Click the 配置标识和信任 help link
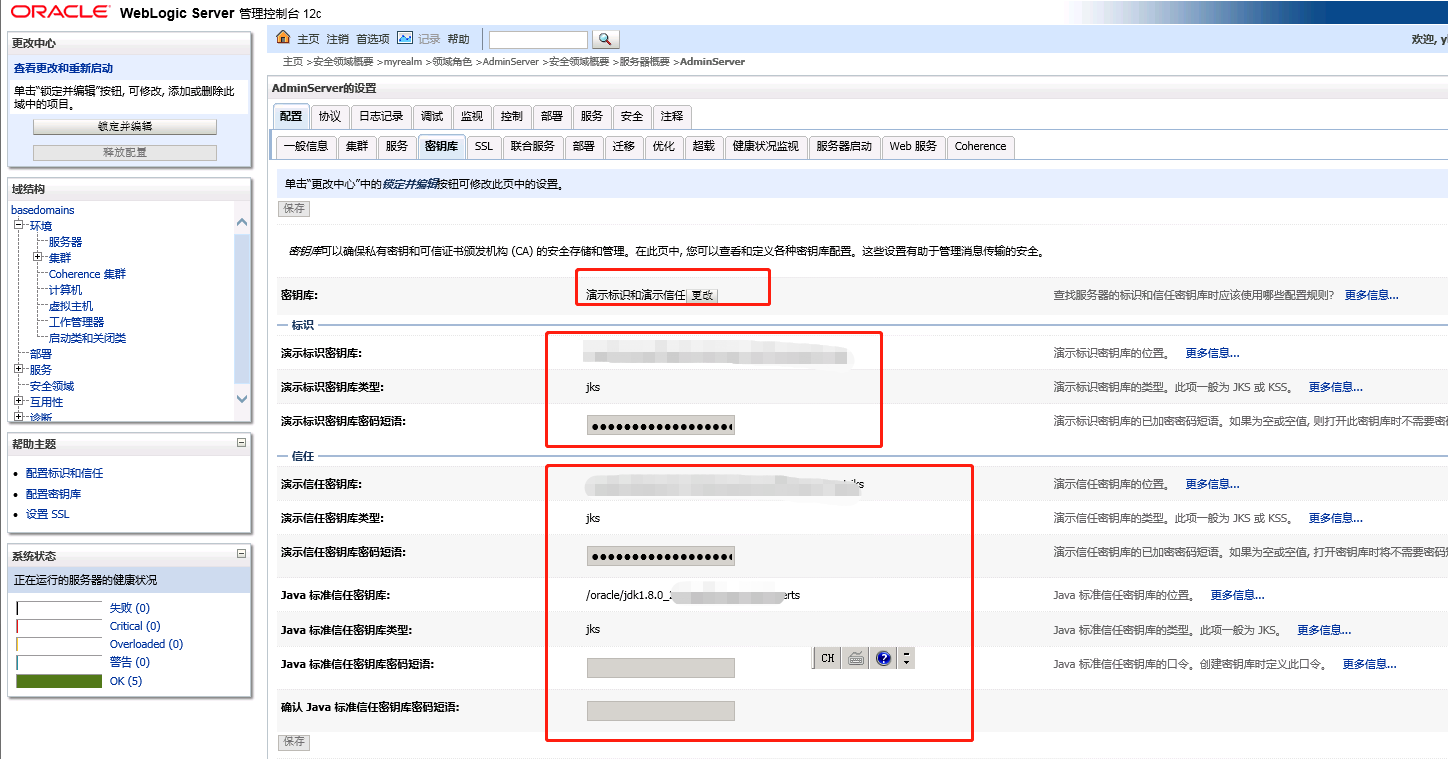1448x759 pixels. click(x=65, y=473)
